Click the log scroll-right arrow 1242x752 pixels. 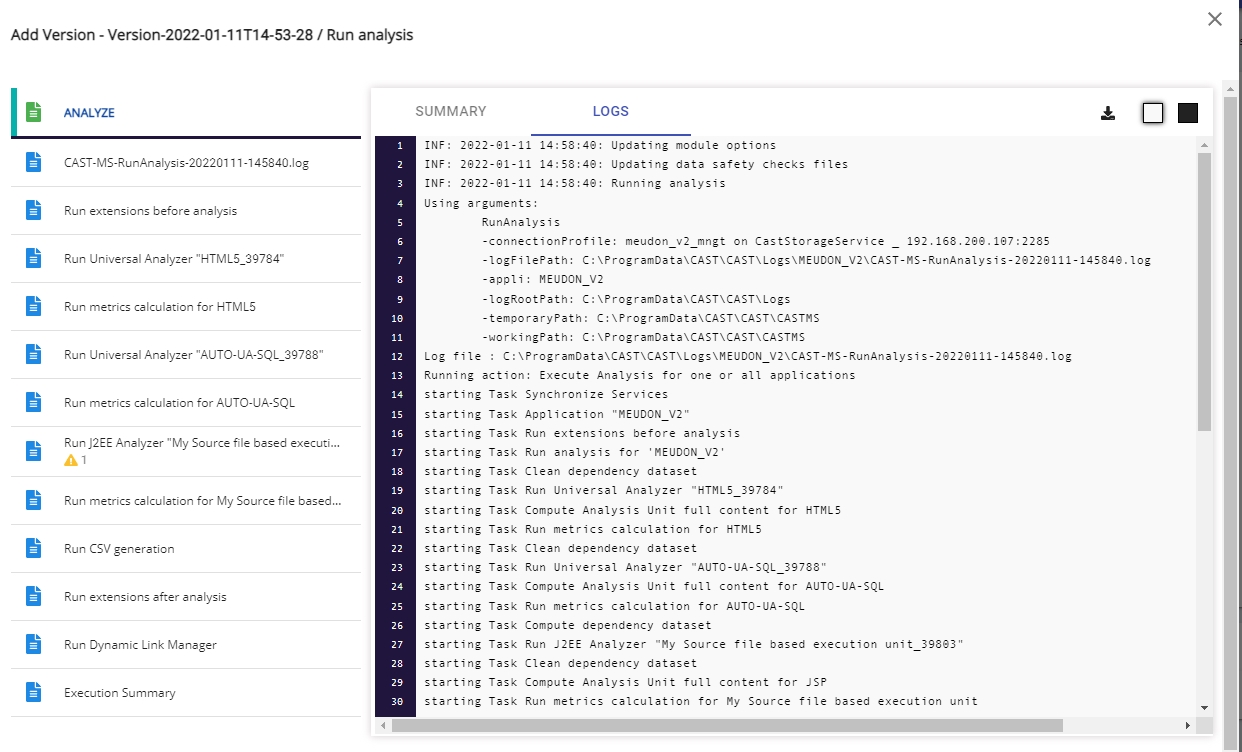coord(1188,725)
